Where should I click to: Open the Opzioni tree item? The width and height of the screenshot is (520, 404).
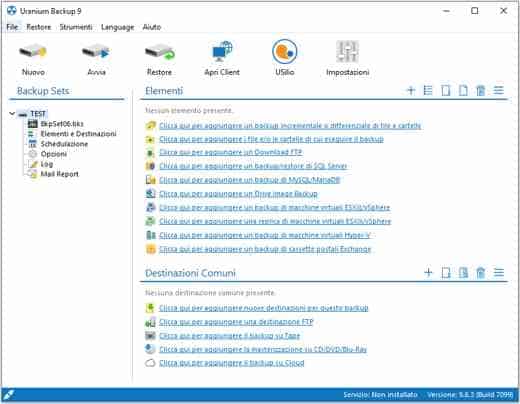click(54, 154)
